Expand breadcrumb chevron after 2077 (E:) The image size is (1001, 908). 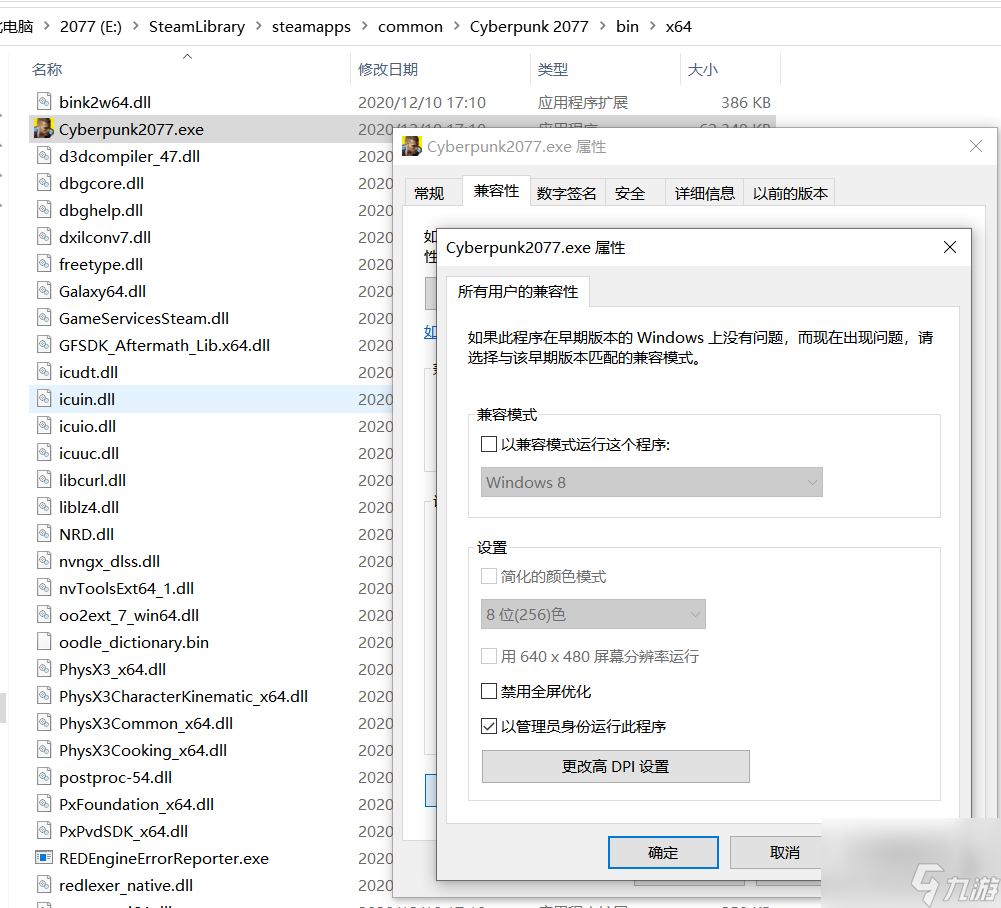pos(135,26)
